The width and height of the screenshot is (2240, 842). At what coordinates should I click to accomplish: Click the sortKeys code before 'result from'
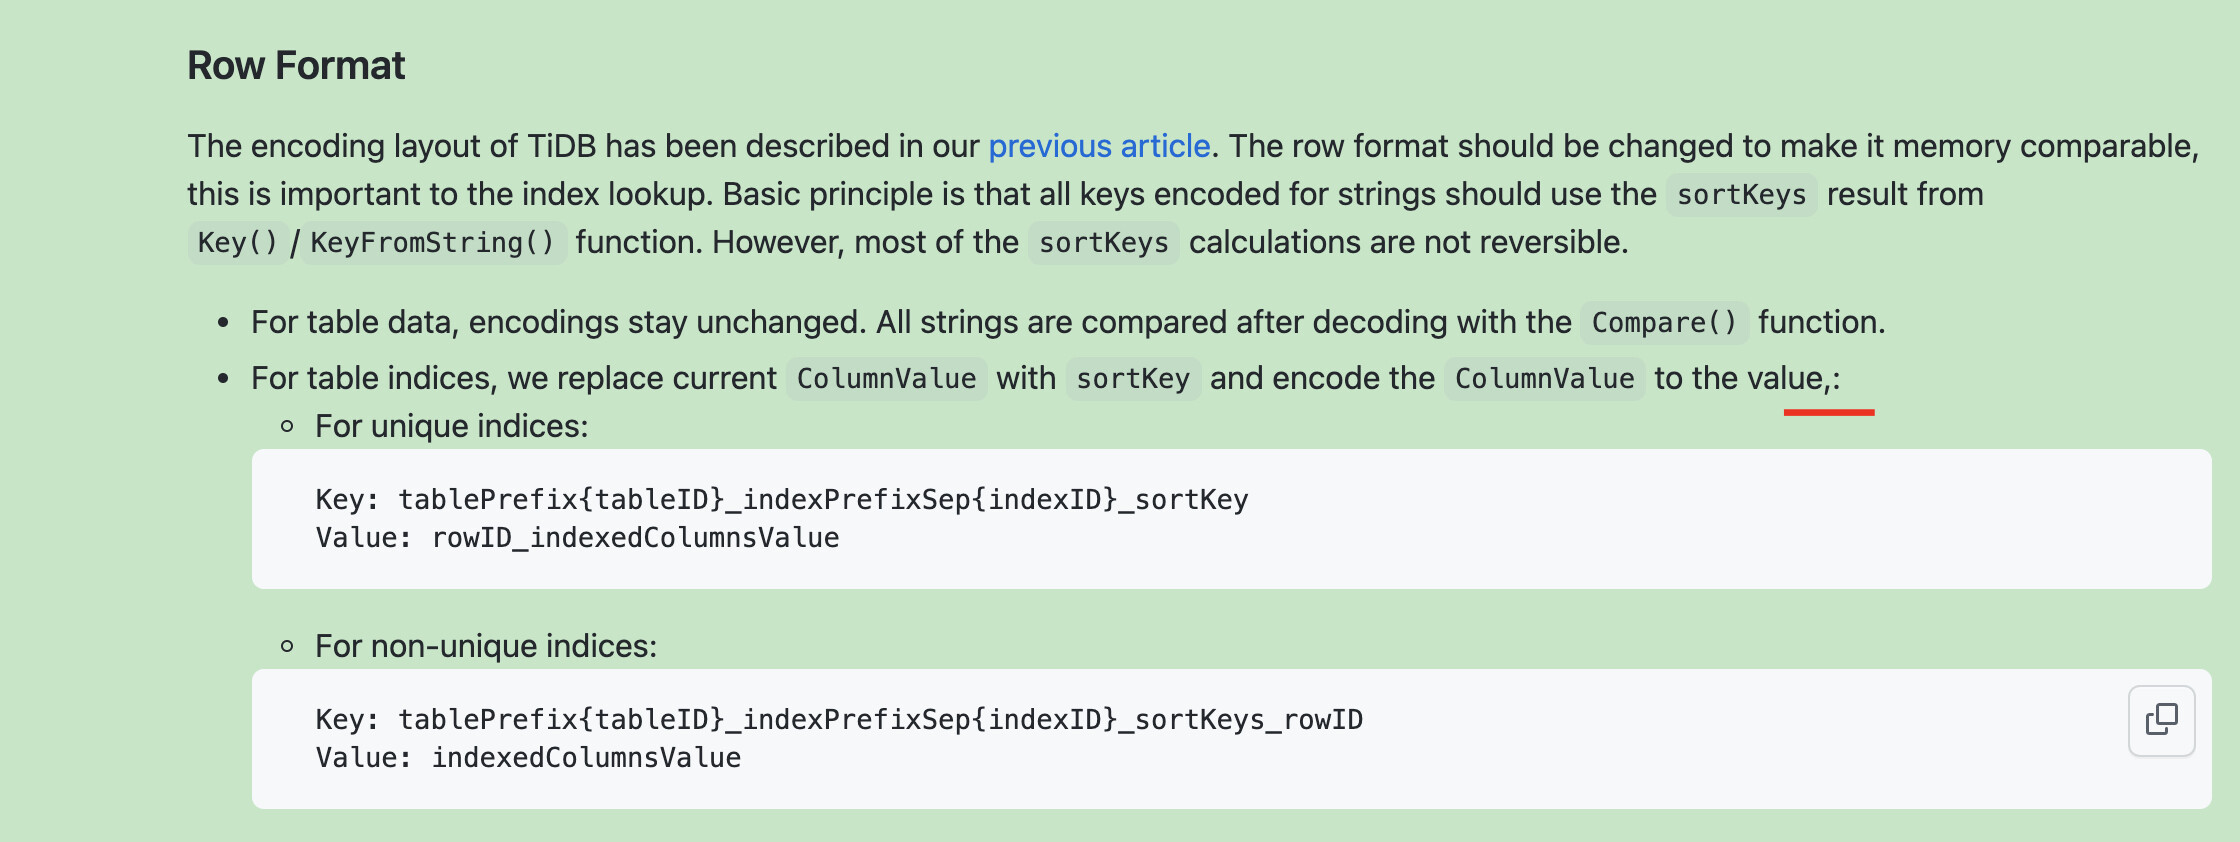pos(1740,194)
